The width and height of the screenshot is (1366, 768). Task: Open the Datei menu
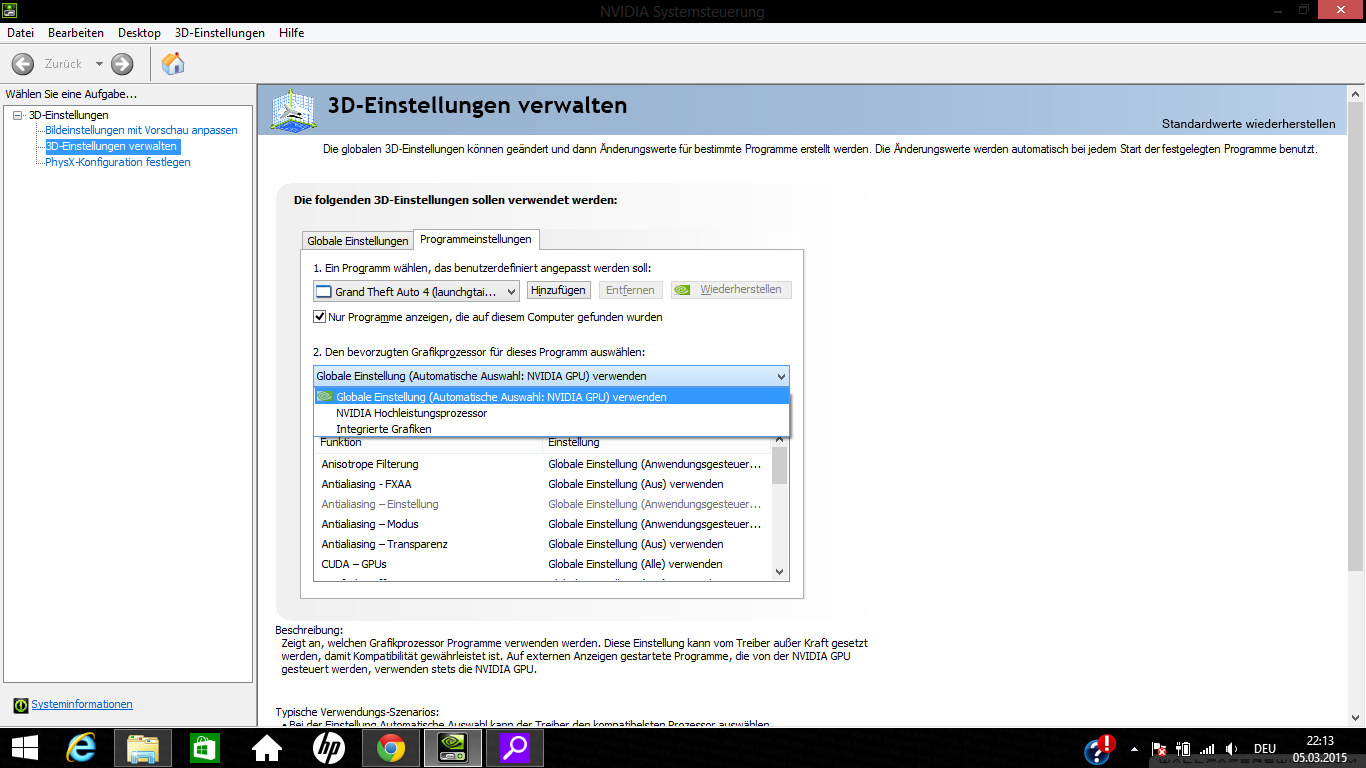point(20,33)
